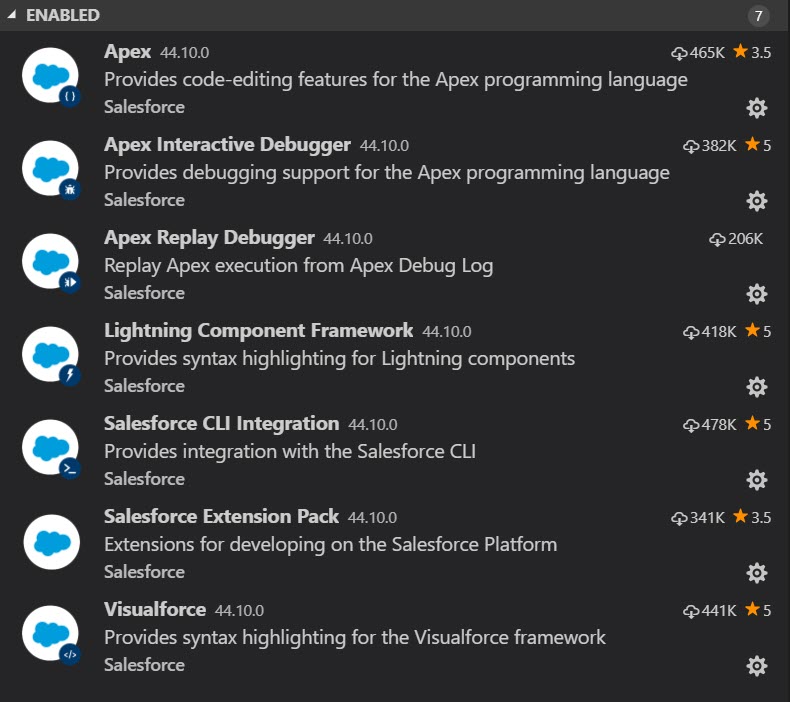
Task: Click the Apex rating stars
Action: click(752, 52)
